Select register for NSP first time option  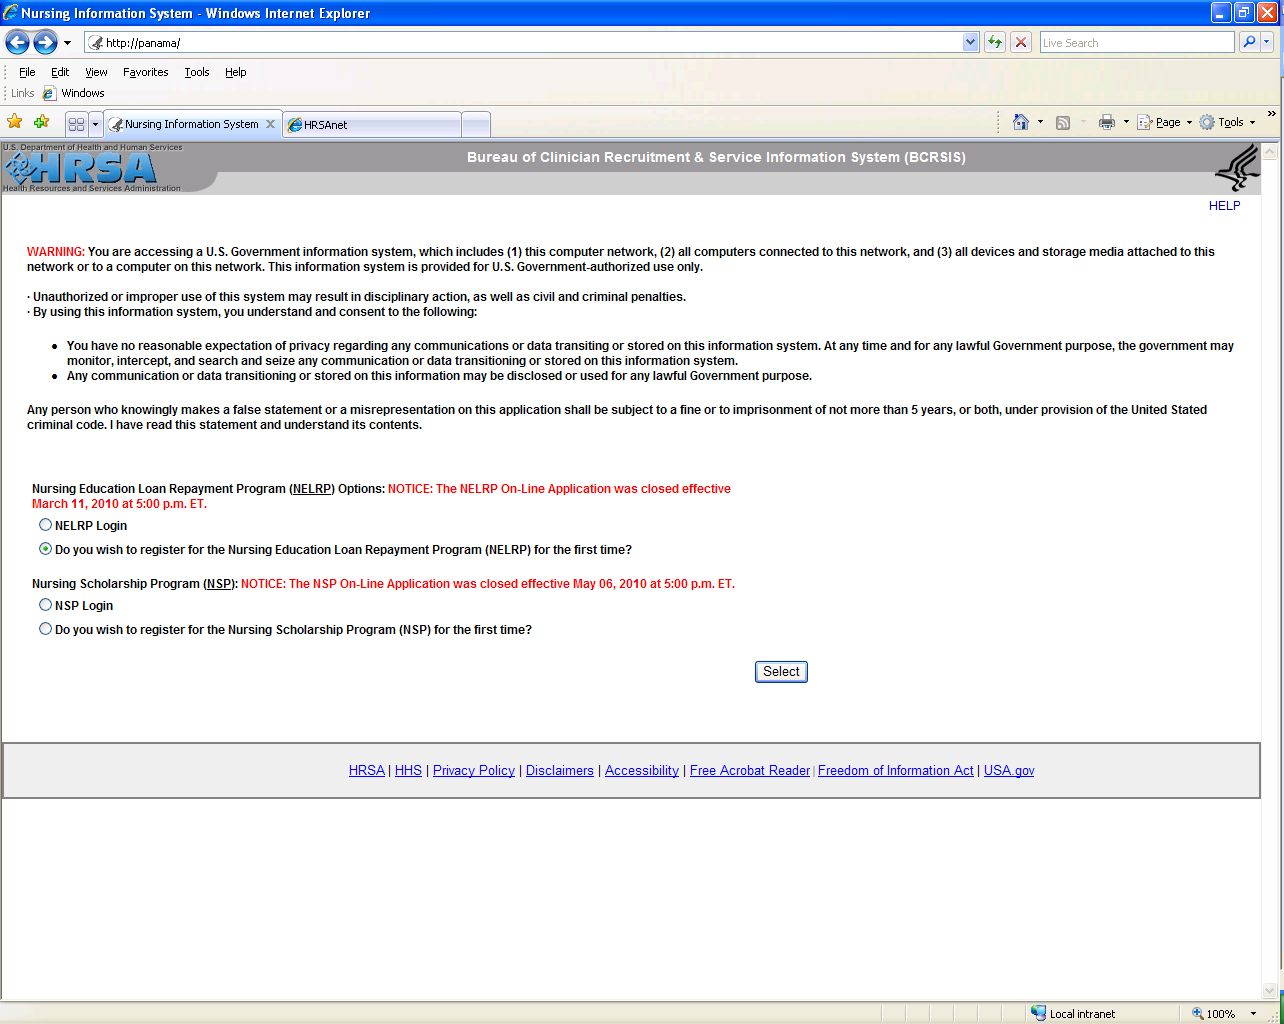[x=45, y=629]
